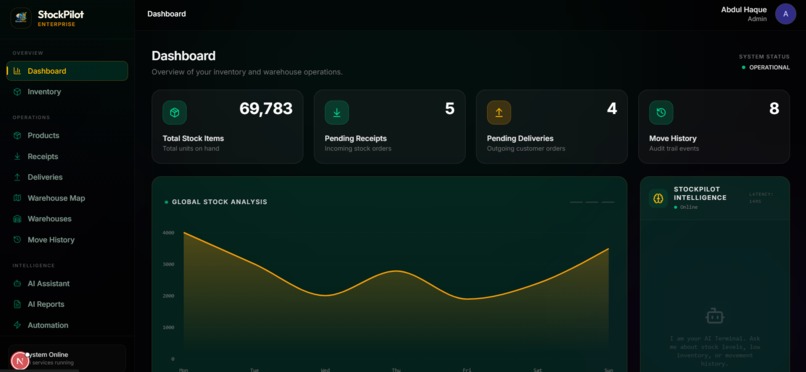
Task: Click the Abdul Haque user name
Action: (x=744, y=10)
